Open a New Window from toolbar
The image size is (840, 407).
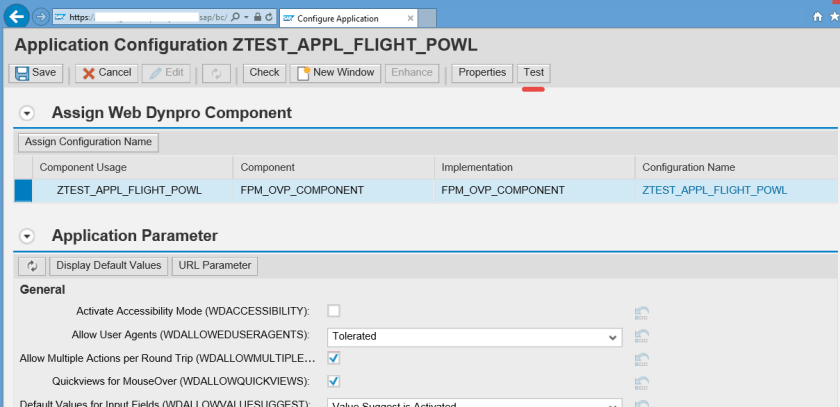(334, 73)
